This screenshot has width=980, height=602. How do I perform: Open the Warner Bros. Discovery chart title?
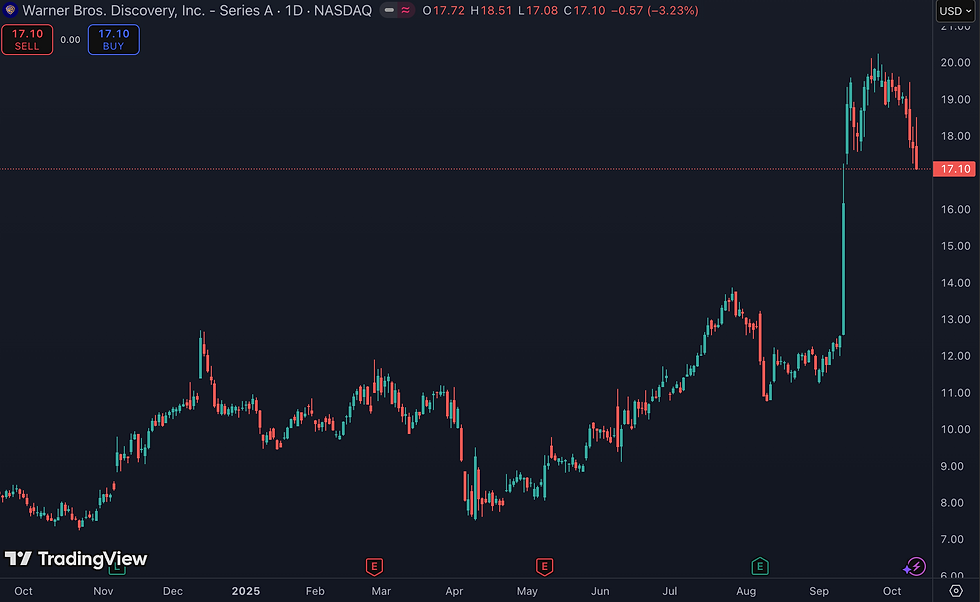point(197,11)
